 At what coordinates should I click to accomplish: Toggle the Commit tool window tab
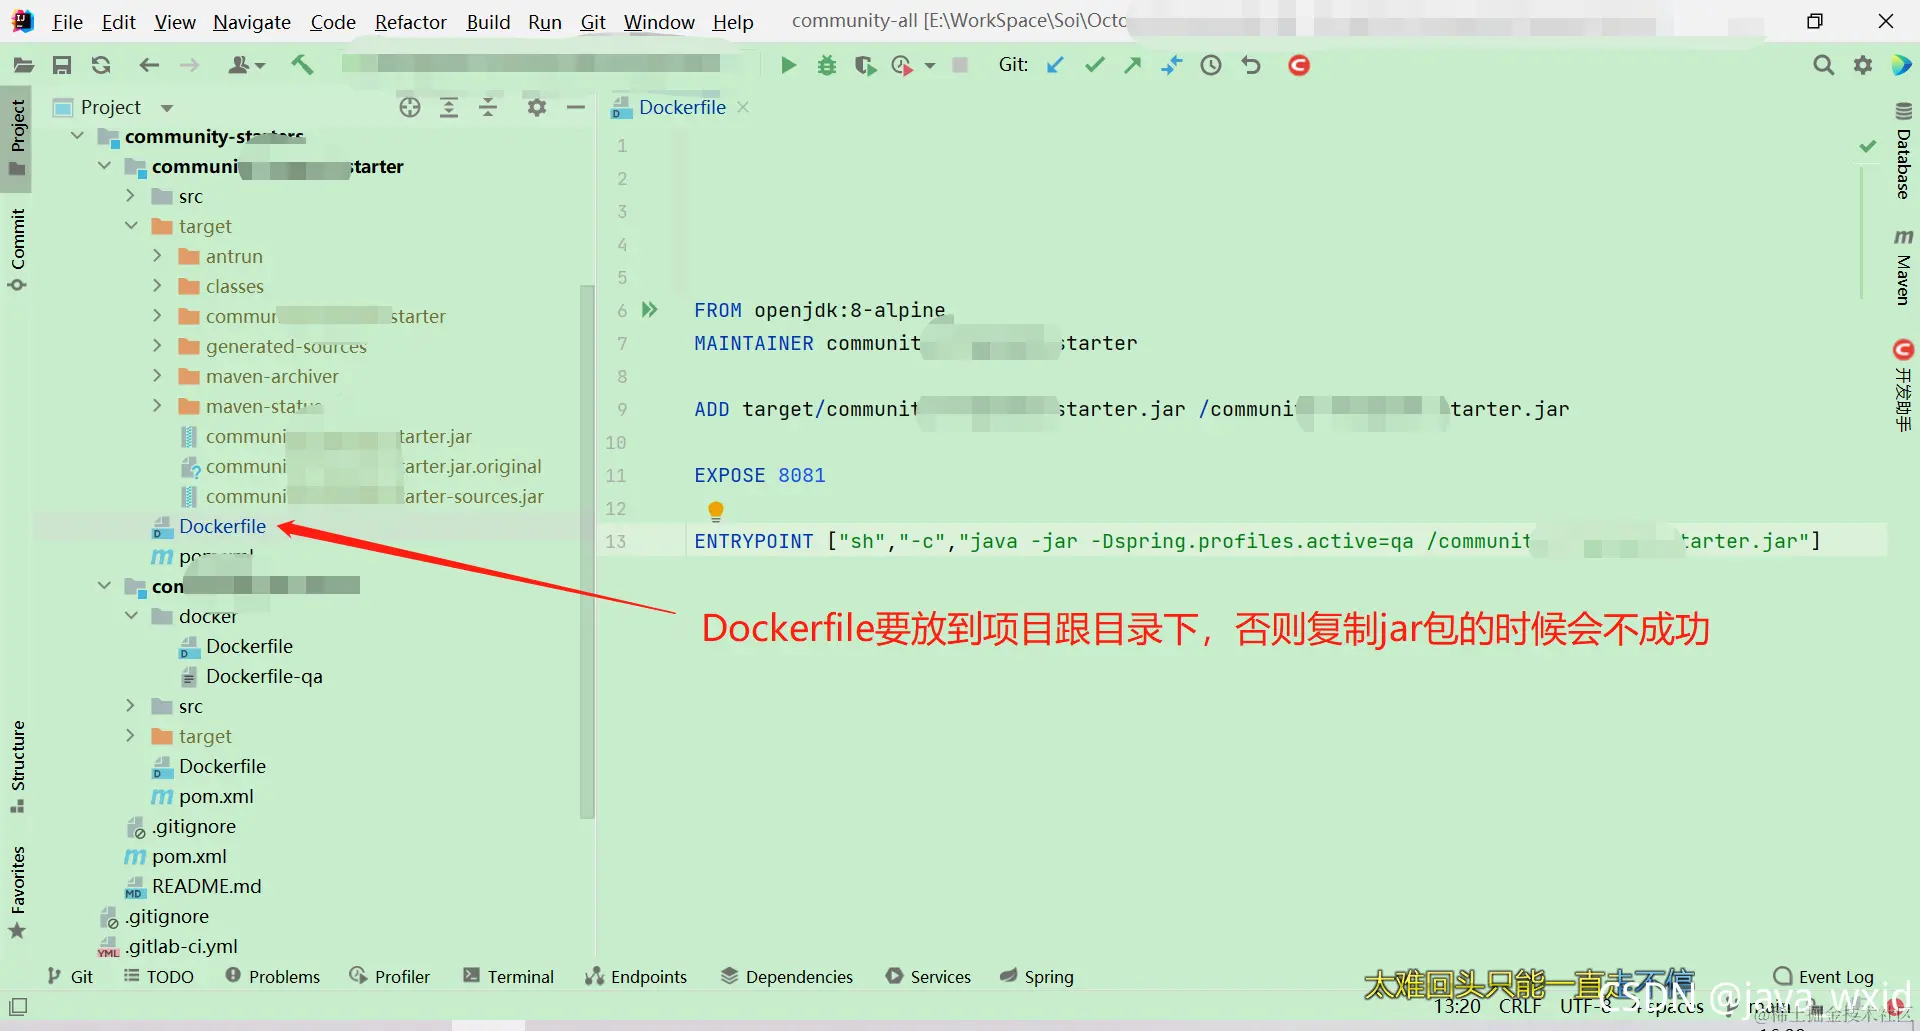[17, 250]
